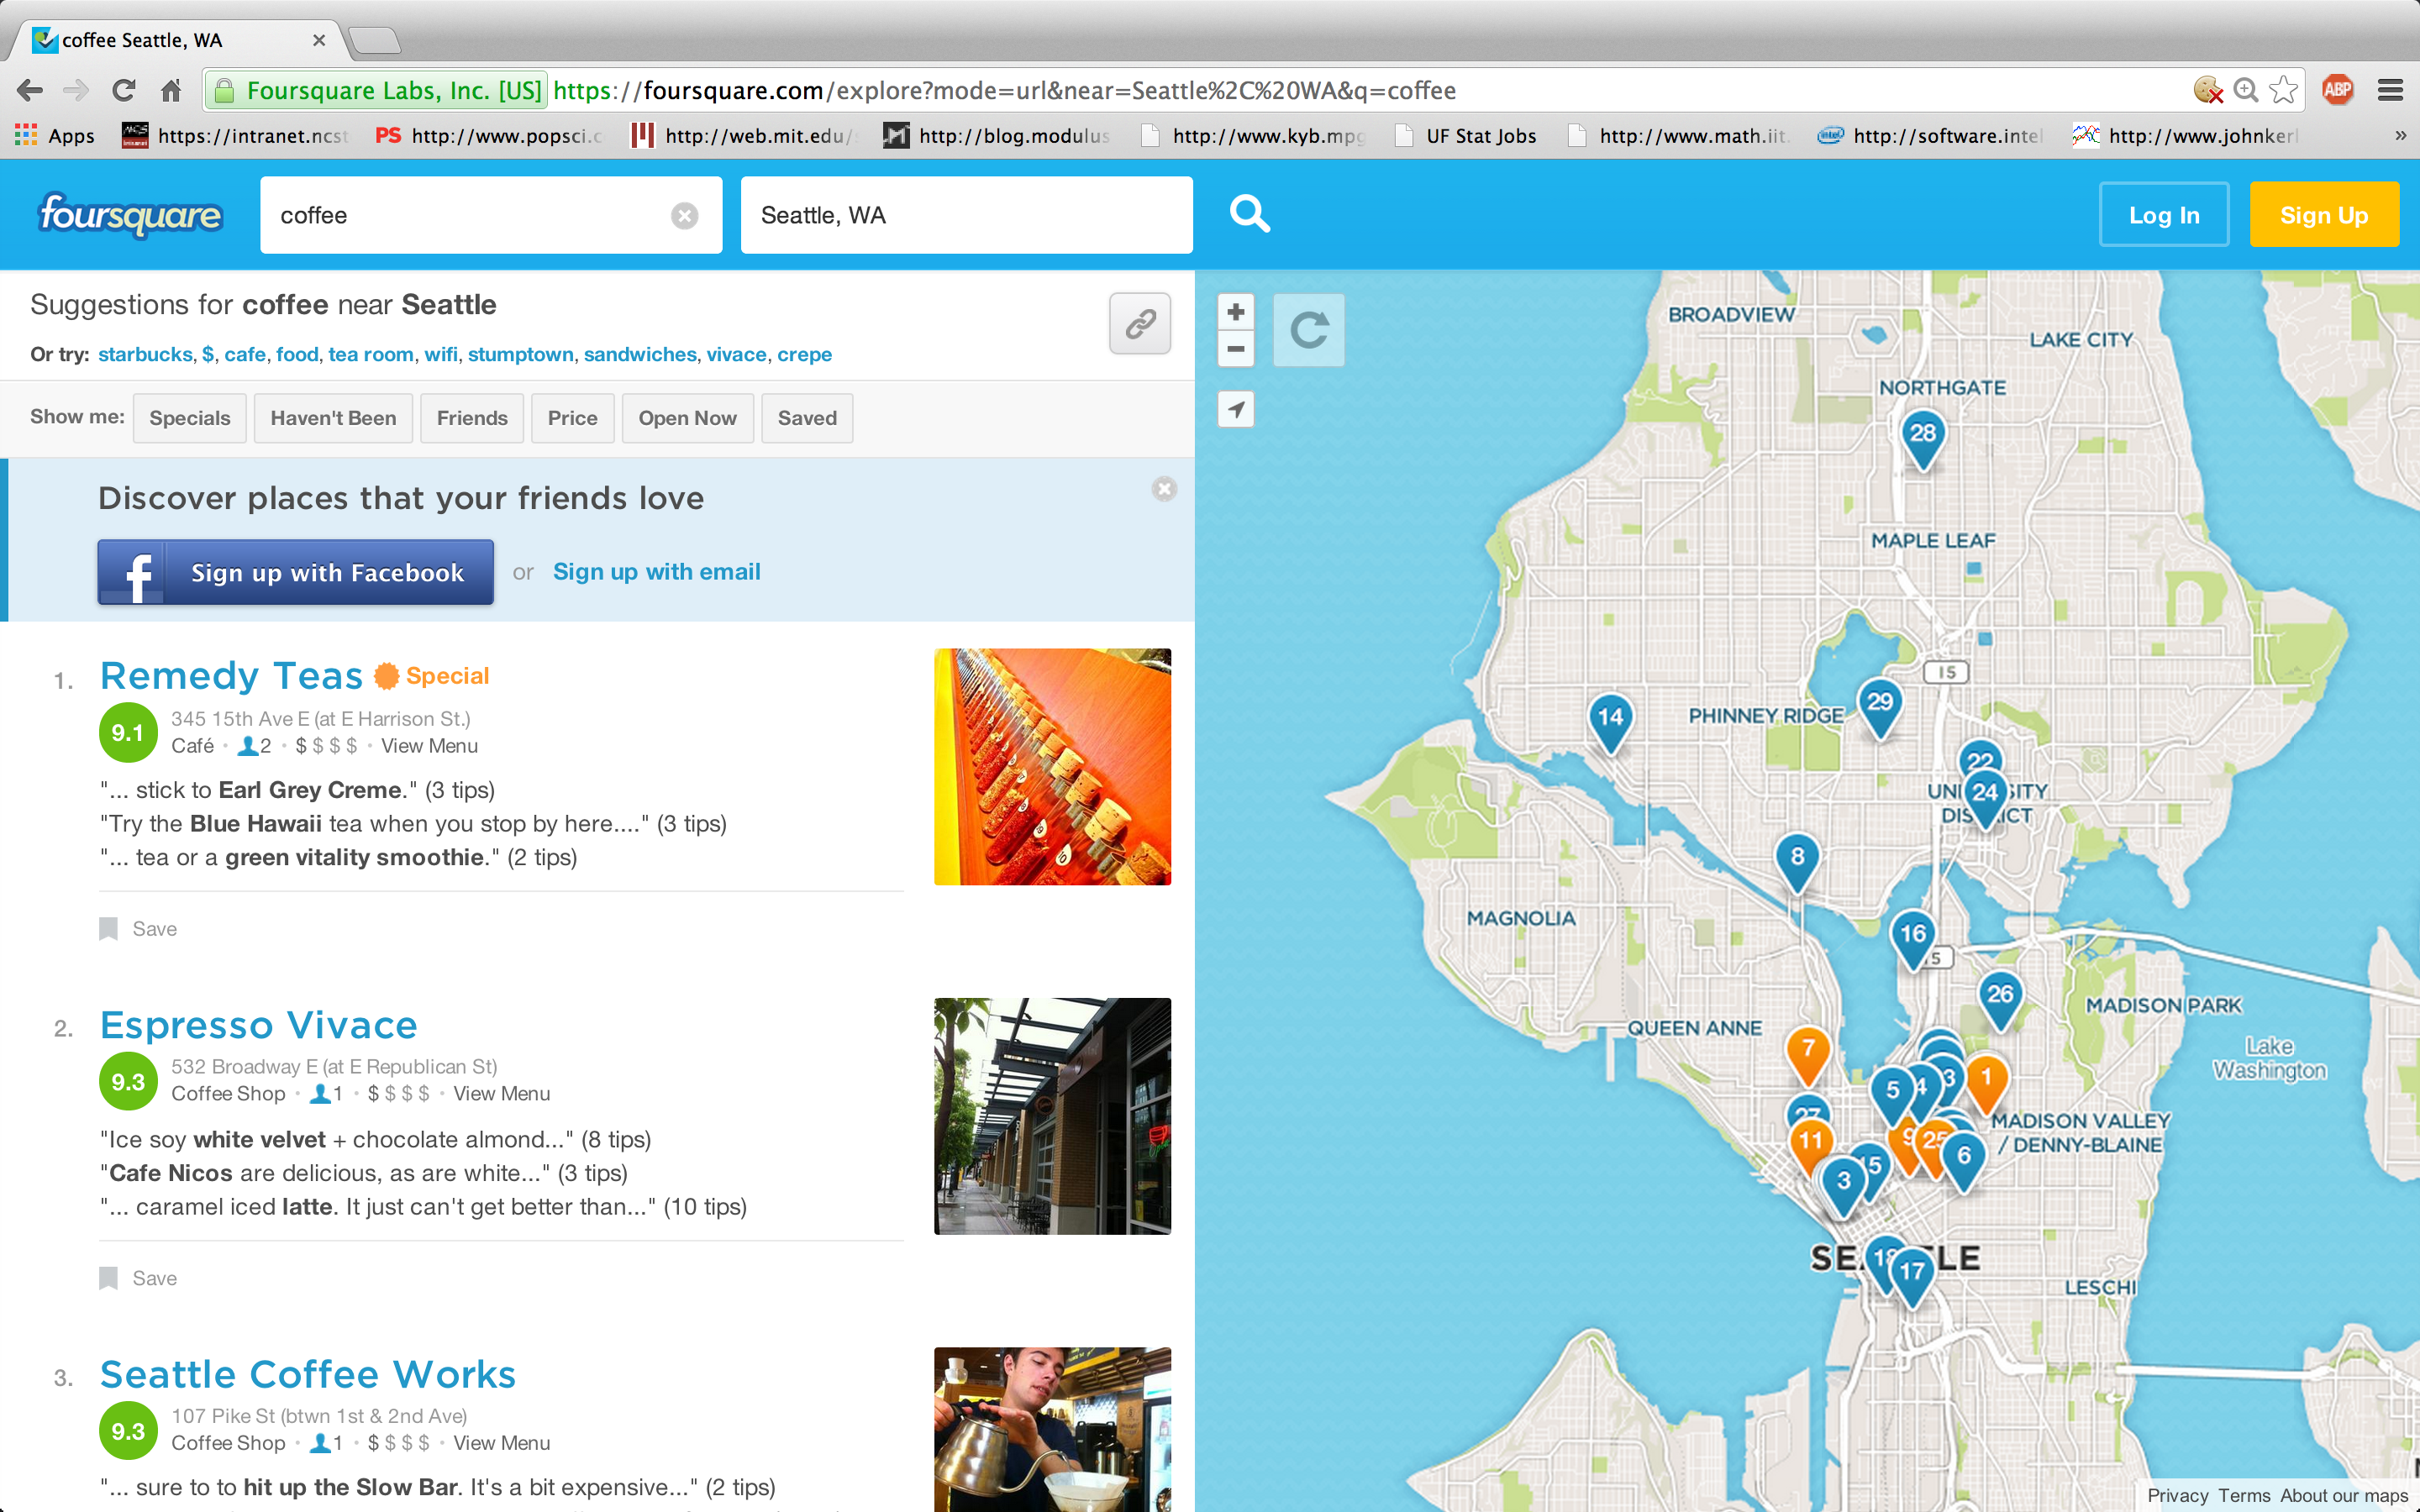Try the stumptown suggestion
Image resolution: width=2420 pixels, height=1512 pixels.
(521, 354)
